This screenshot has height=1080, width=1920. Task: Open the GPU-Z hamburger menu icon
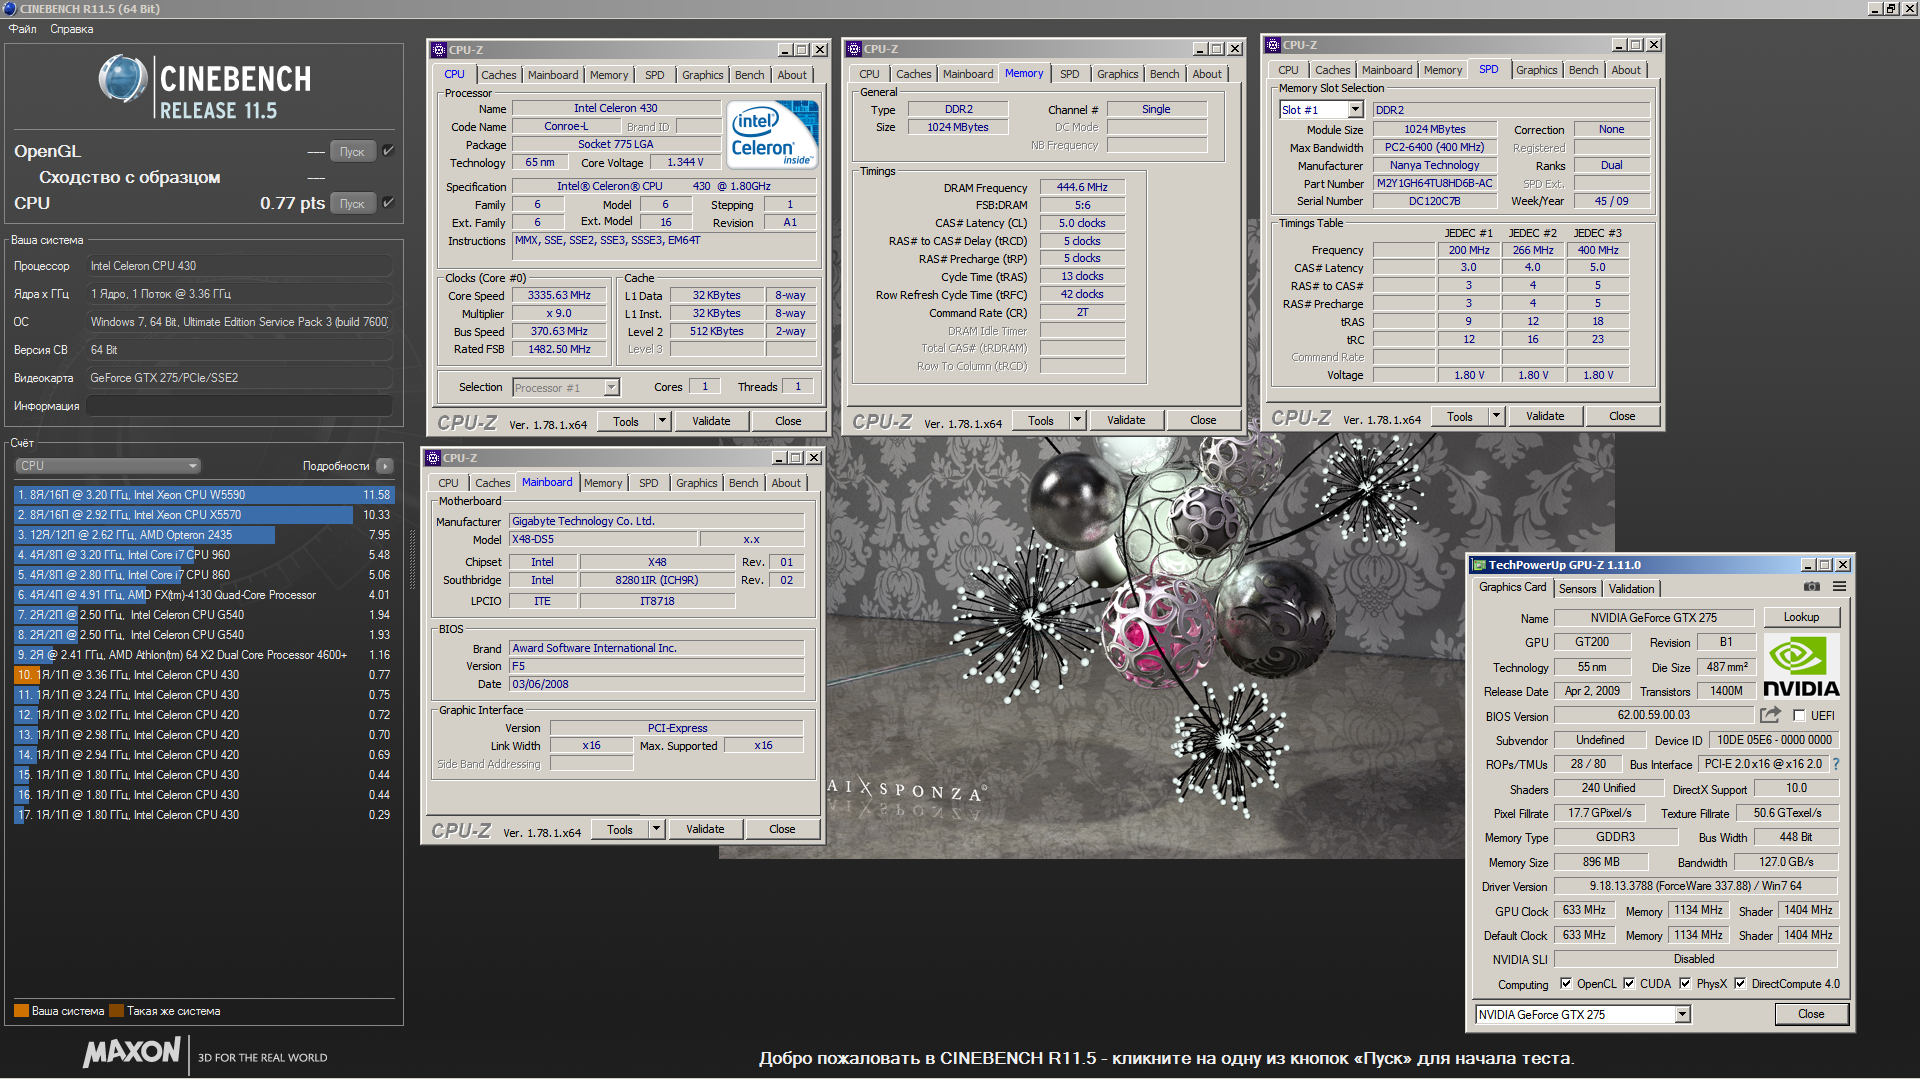point(1839,587)
